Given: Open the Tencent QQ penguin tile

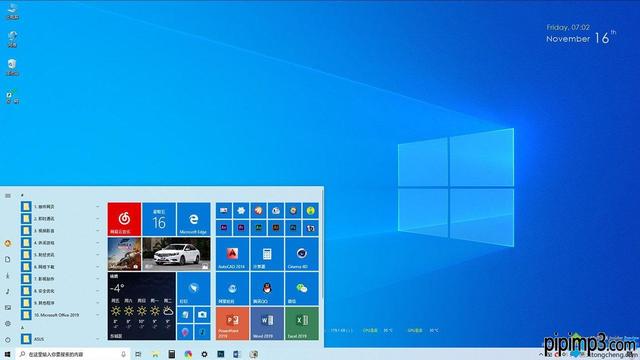Looking at the screenshot, I should pyautogui.click(x=267, y=289).
